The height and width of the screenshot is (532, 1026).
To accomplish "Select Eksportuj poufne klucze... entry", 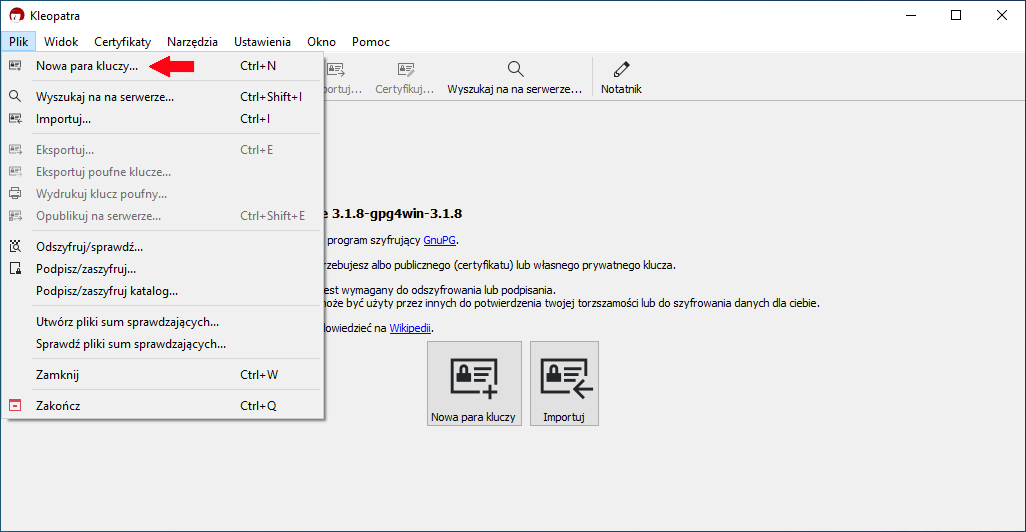I will (163, 172).
